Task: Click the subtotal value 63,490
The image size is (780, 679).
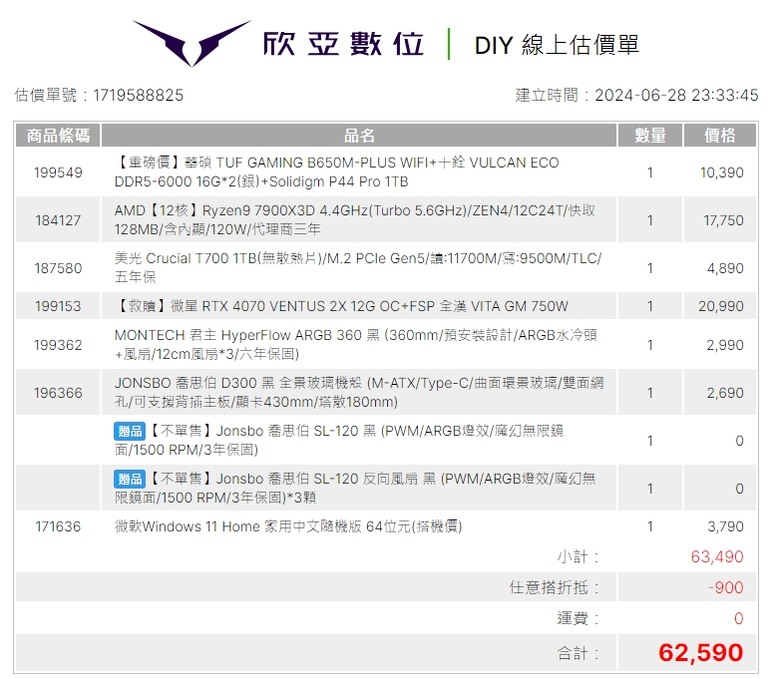Action: click(717, 557)
